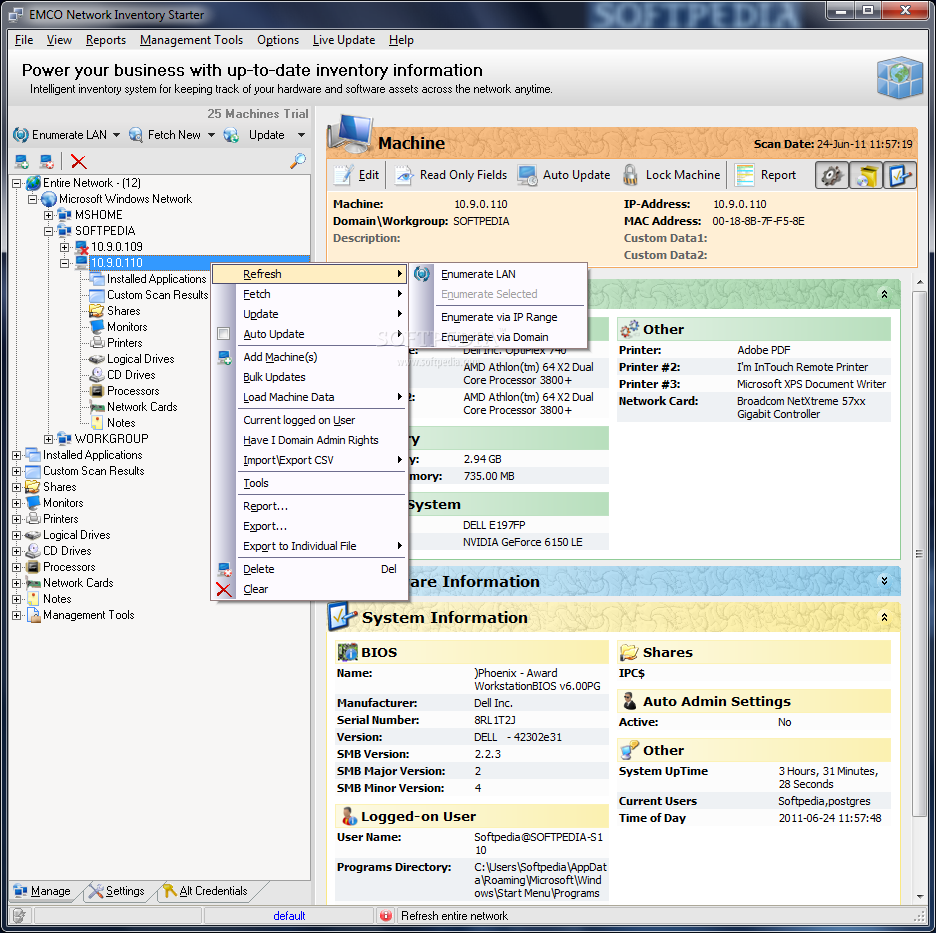Select the root CD Drives tree item
The width and height of the screenshot is (936, 933).
click(67, 551)
